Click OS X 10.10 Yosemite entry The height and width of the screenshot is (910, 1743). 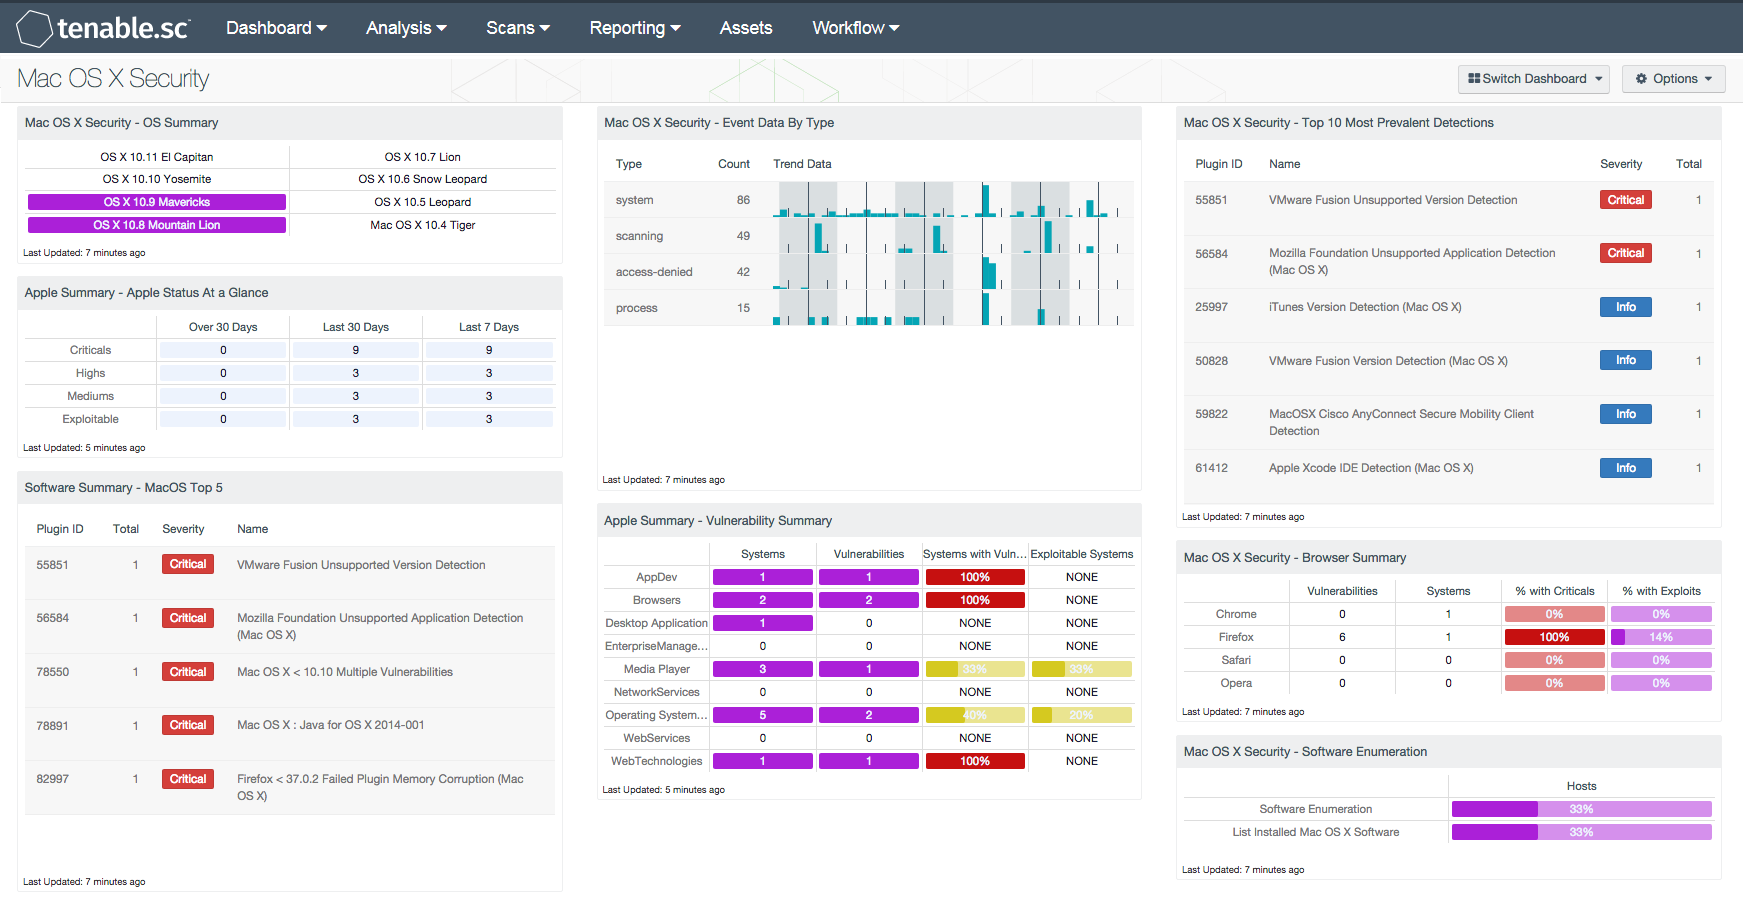[x=157, y=179]
